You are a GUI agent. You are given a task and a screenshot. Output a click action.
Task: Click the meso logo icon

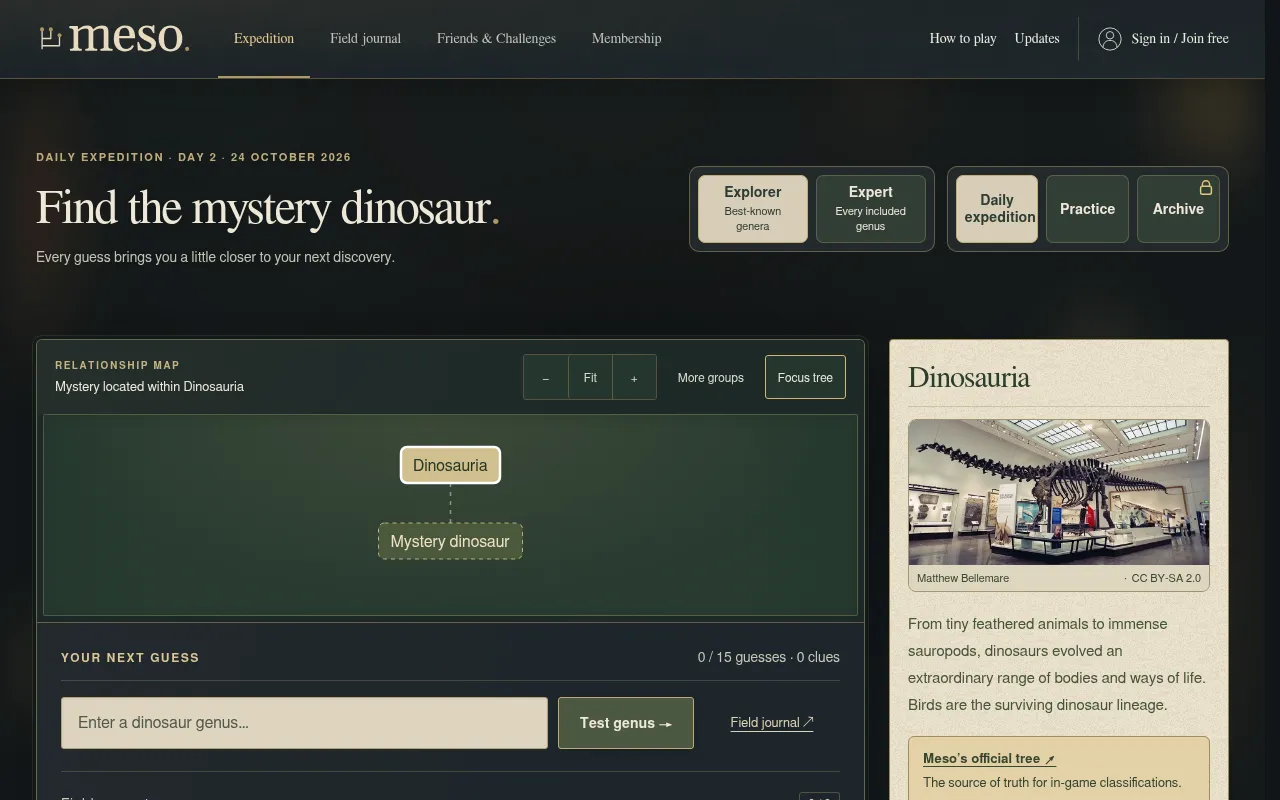point(51,38)
